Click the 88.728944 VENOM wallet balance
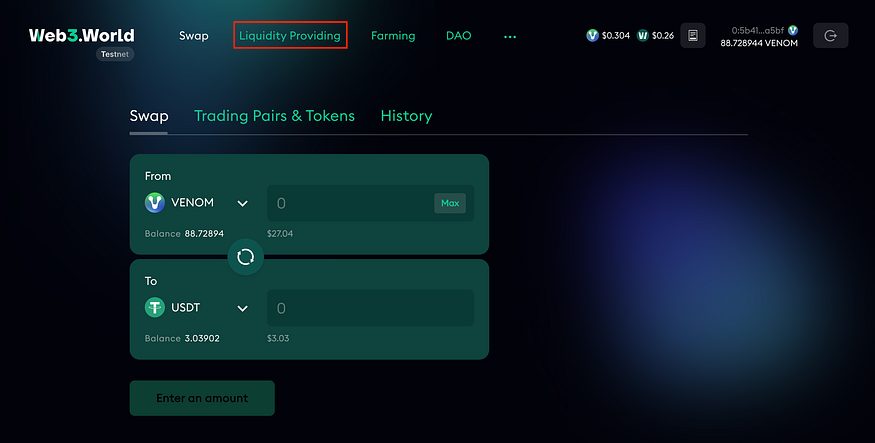The width and height of the screenshot is (875, 443). tap(759, 43)
